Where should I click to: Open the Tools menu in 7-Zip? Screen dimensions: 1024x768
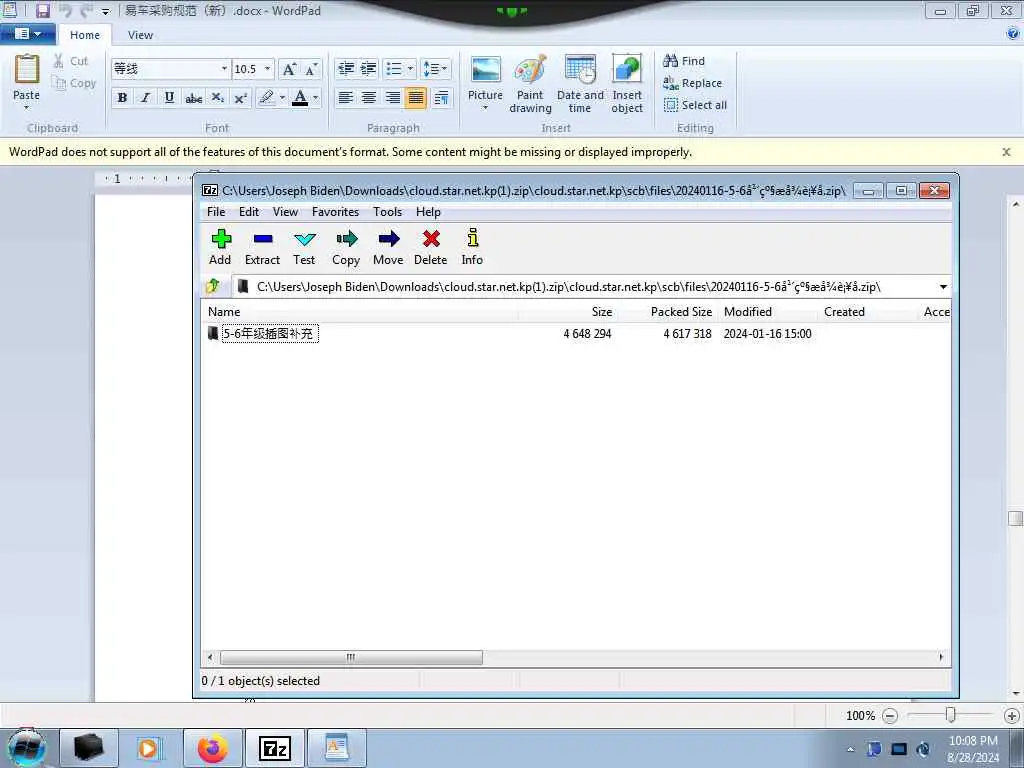pos(387,212)
